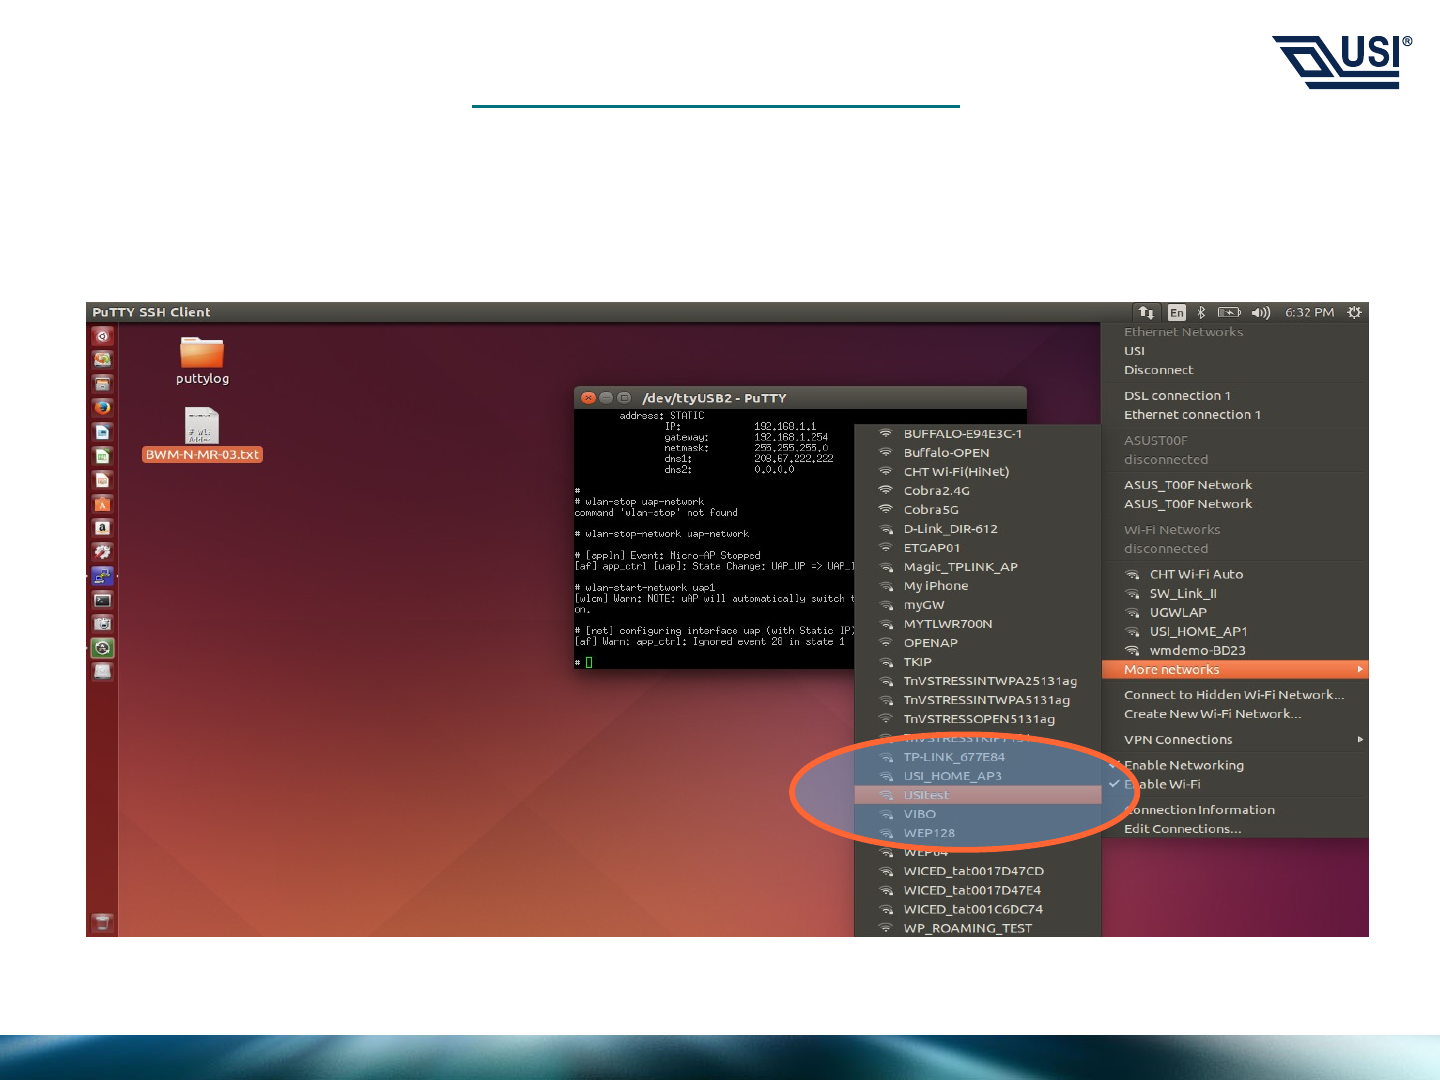Connect to SW_Link_II network
This screenshot has width=1440, height=1080.
tap(1235, 594)
